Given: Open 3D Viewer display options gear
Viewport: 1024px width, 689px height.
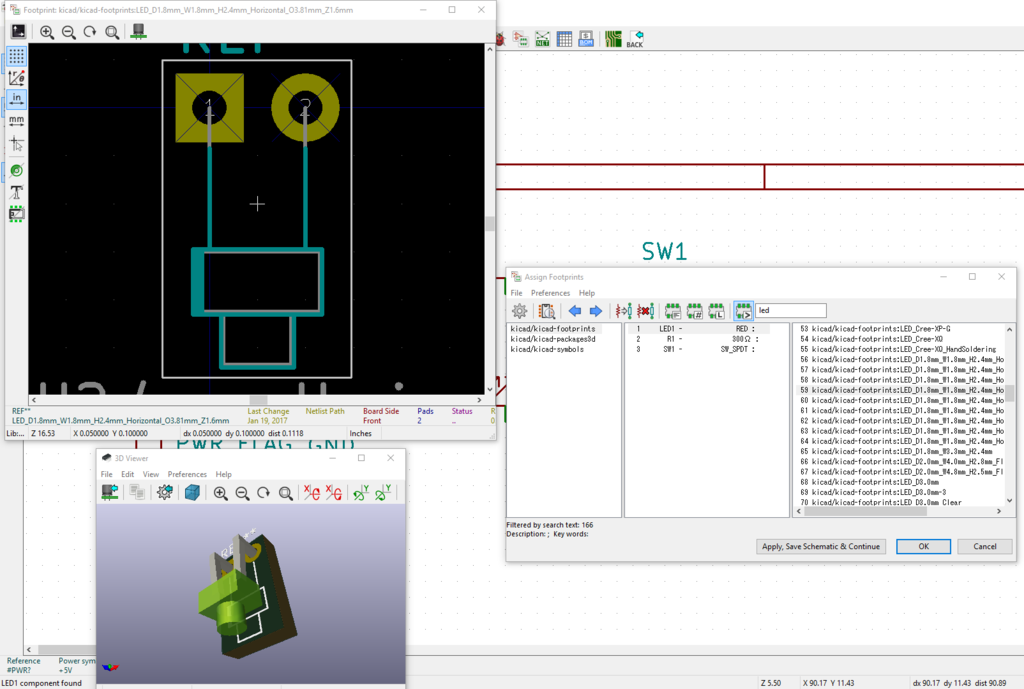Looking at the screenshot, I should (165, 492).
